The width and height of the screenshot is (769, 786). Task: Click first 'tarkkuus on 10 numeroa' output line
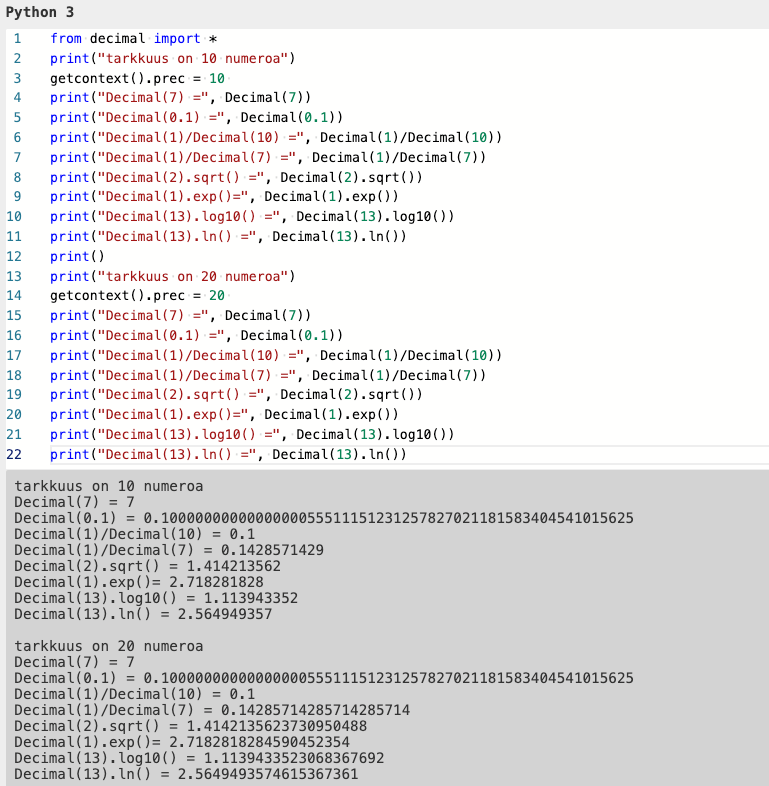pos(108,486)
